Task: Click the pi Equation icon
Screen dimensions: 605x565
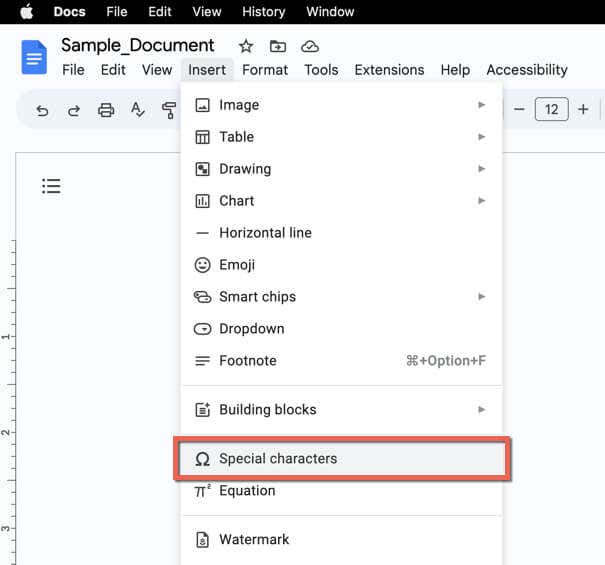Action: tap(202, 491)
